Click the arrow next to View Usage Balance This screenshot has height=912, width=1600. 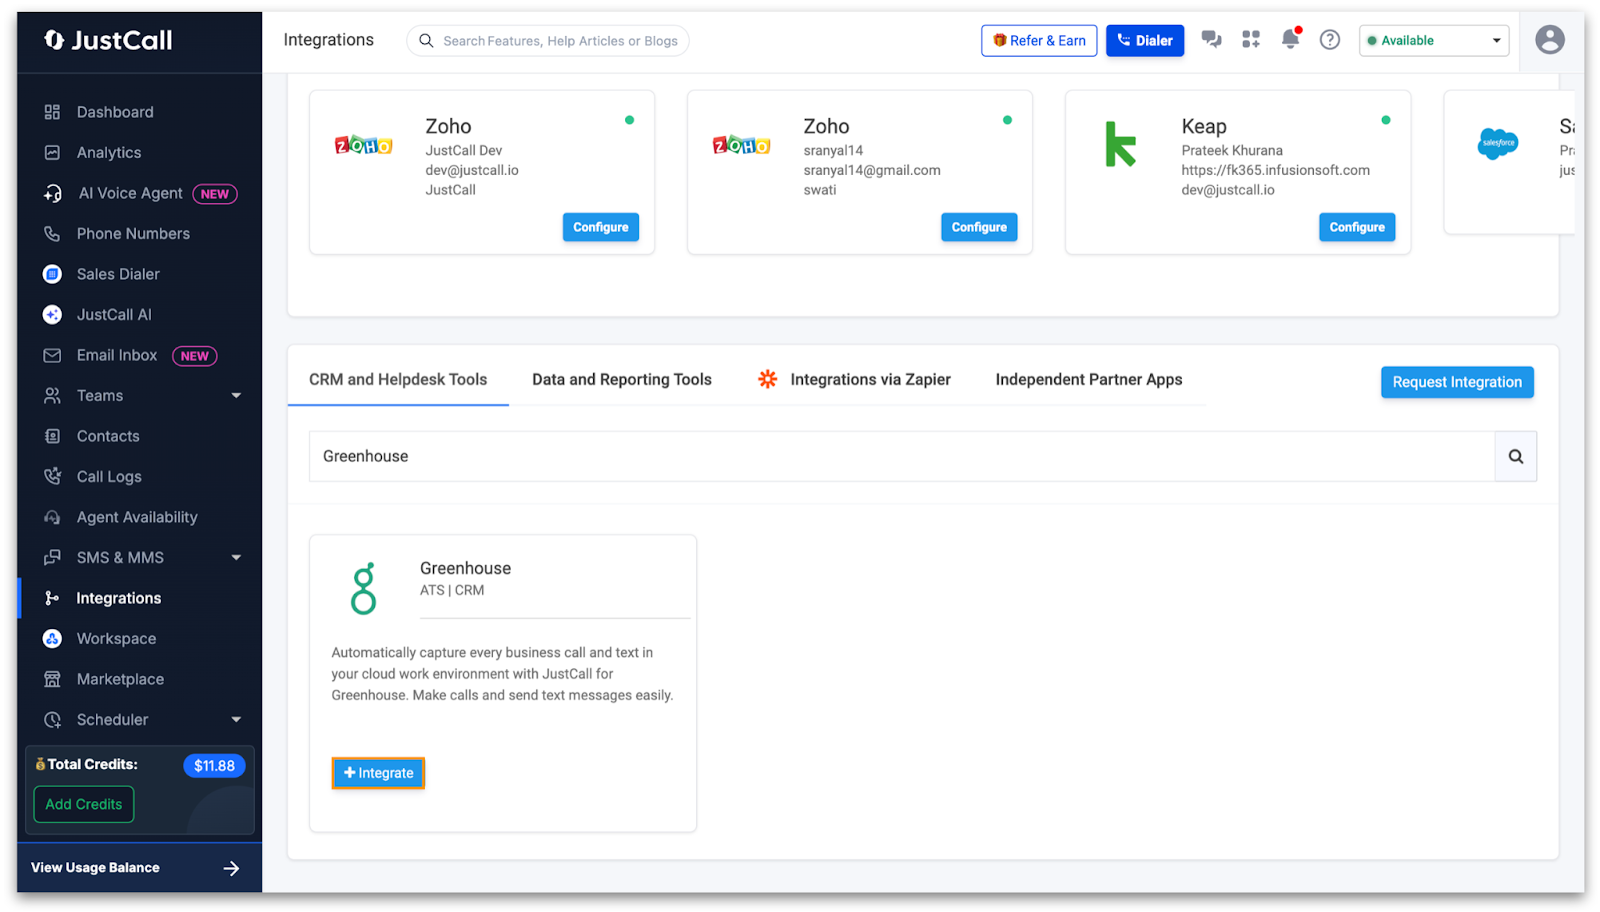coord(231,868)
